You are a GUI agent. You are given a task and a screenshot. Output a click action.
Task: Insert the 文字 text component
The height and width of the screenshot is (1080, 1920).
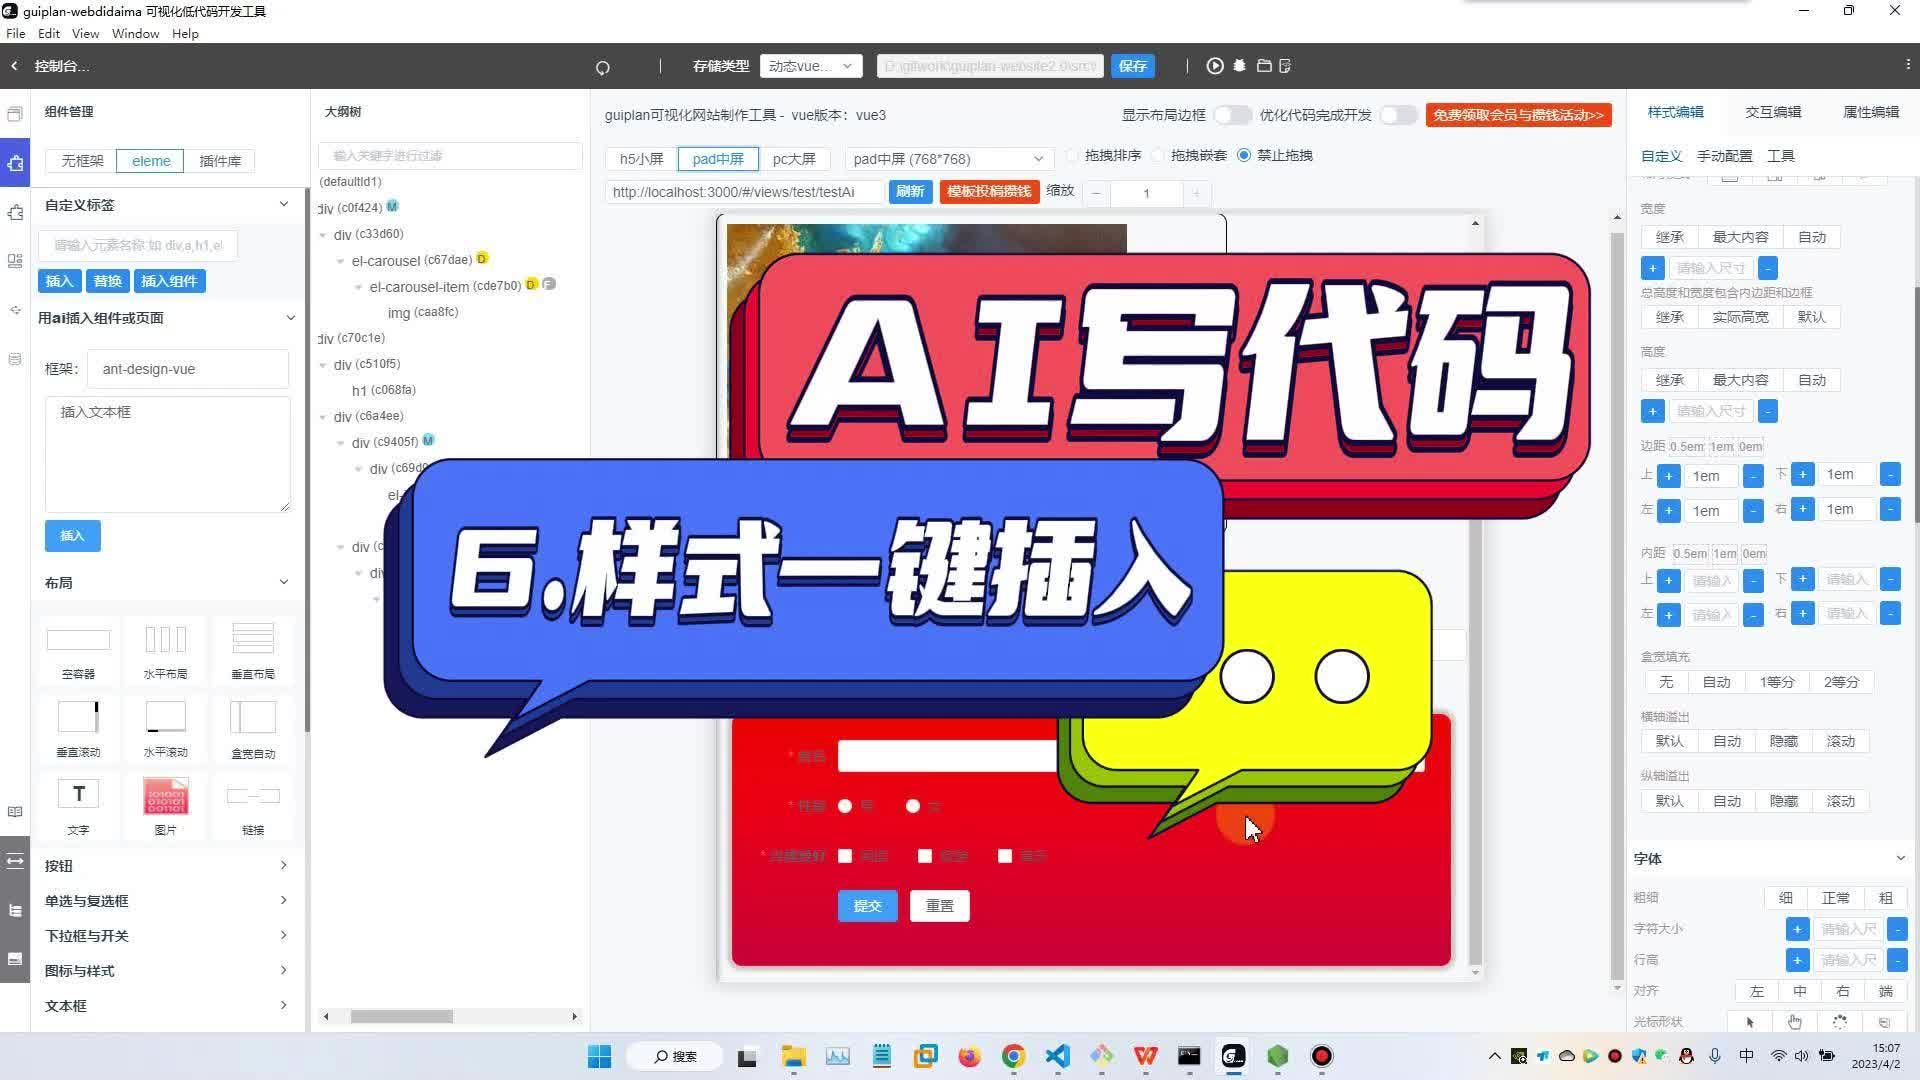pos(78,808)
